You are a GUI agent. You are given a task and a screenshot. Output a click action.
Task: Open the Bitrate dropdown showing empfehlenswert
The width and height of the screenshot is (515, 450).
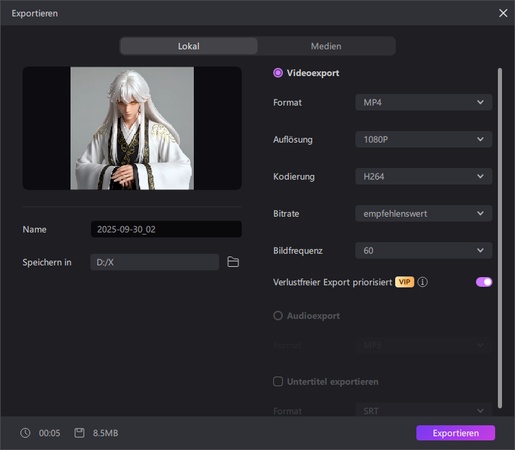click(x=423, y=213)
